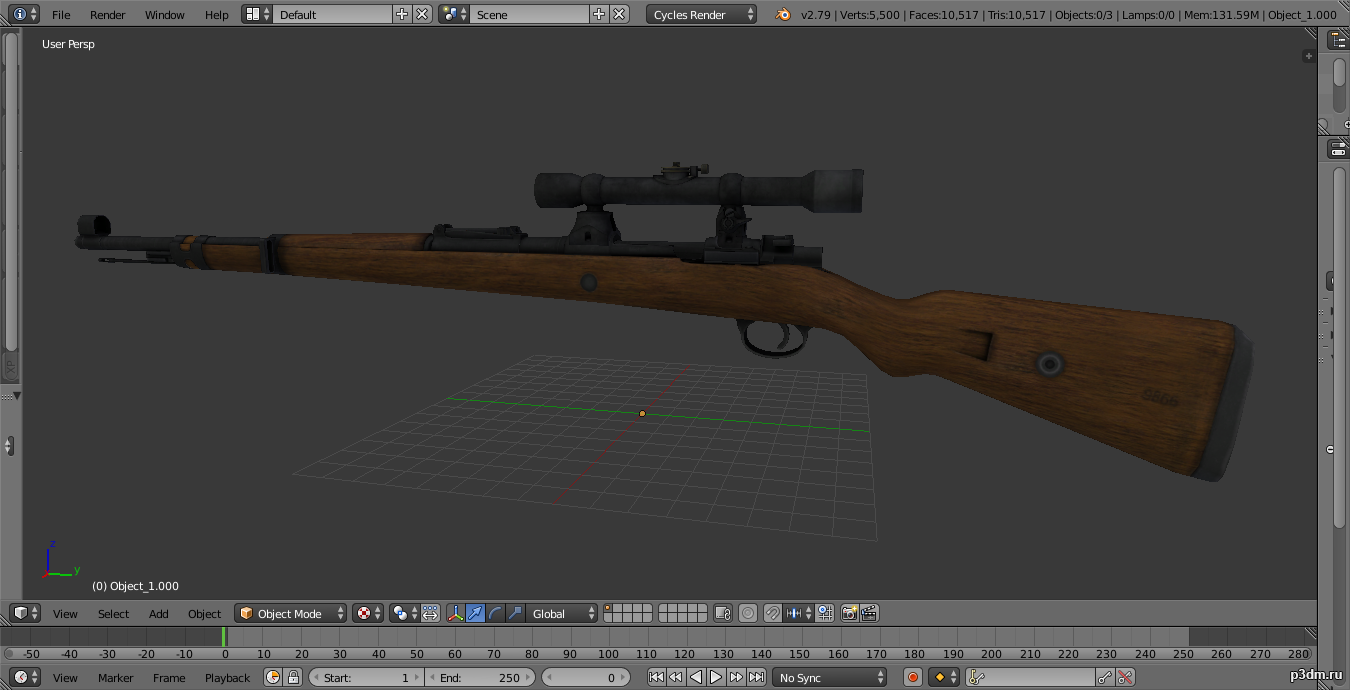Toggle auto keyframe record button

(912, 677)
